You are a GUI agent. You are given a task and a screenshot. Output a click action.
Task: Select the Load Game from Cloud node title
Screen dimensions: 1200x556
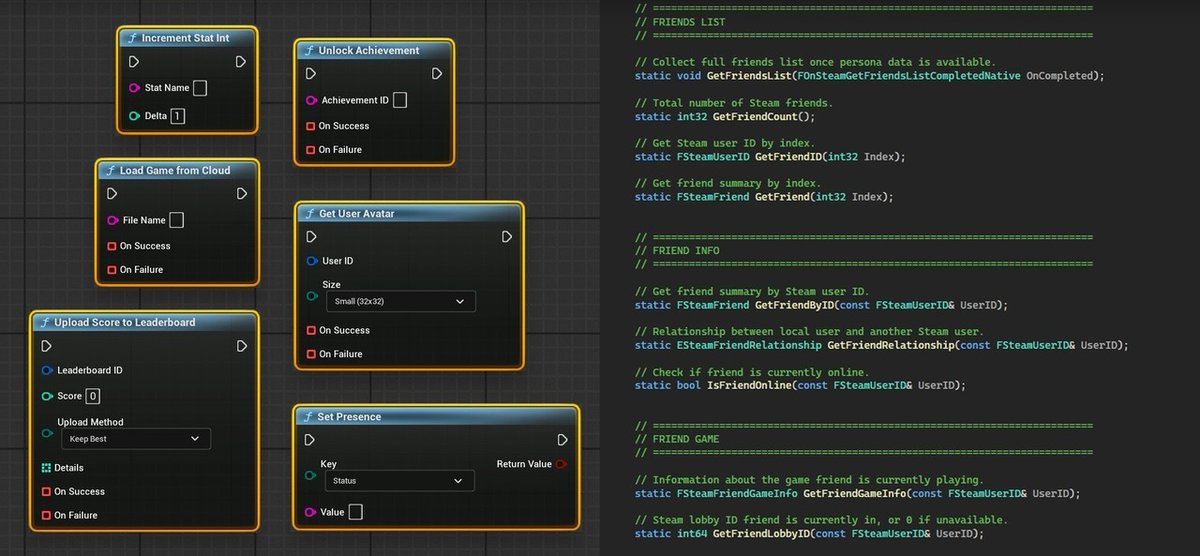point(175,170)
